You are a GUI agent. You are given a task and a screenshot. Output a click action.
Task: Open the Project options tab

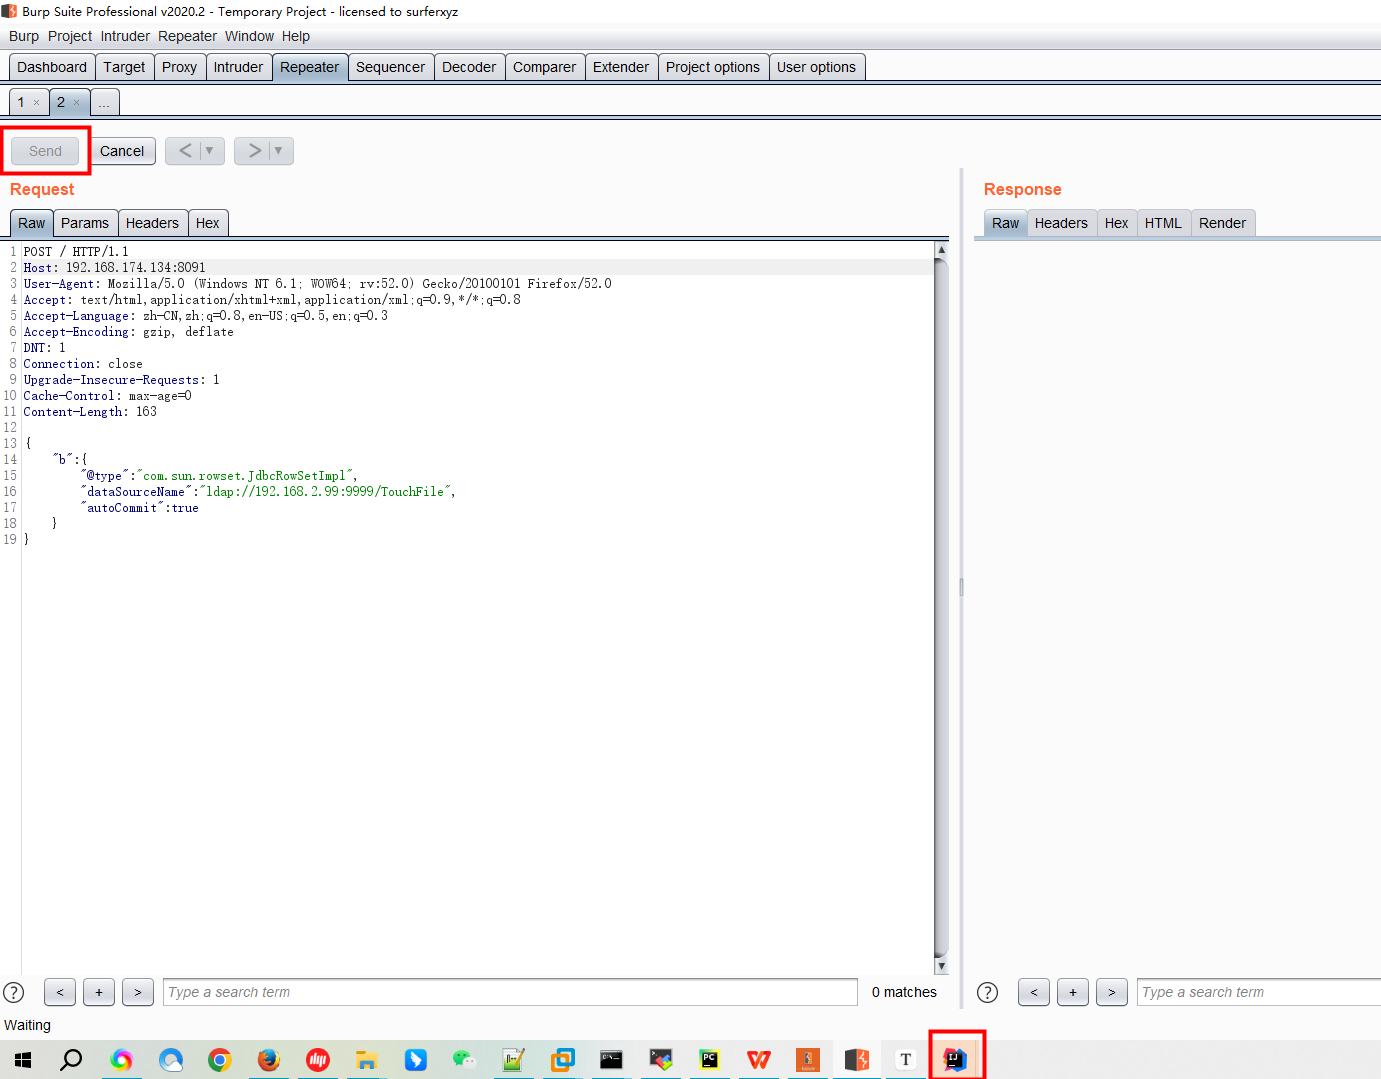[713, 67]
